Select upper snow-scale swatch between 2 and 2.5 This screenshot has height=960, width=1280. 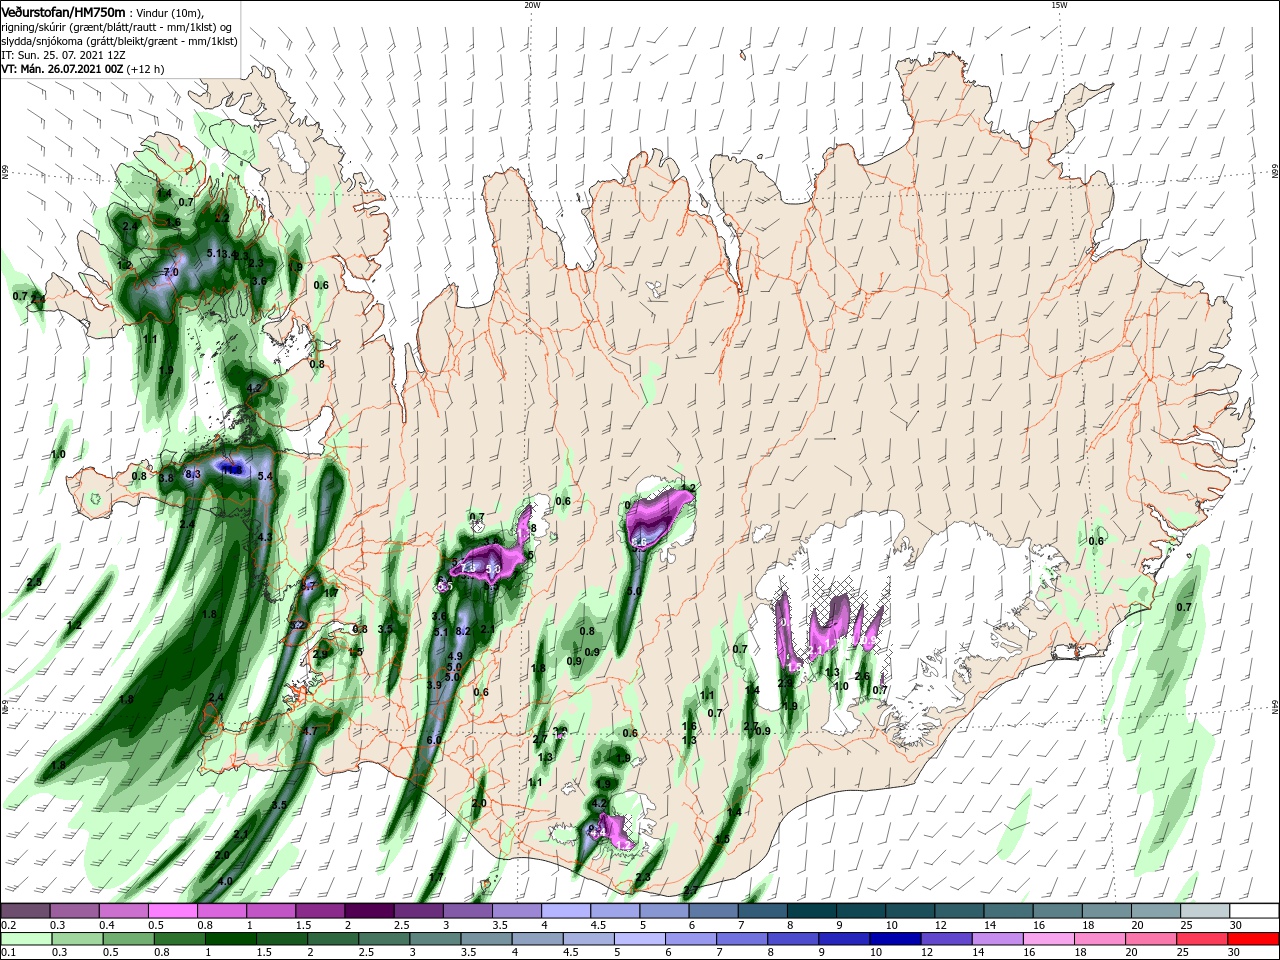click(x=368, y=911)
